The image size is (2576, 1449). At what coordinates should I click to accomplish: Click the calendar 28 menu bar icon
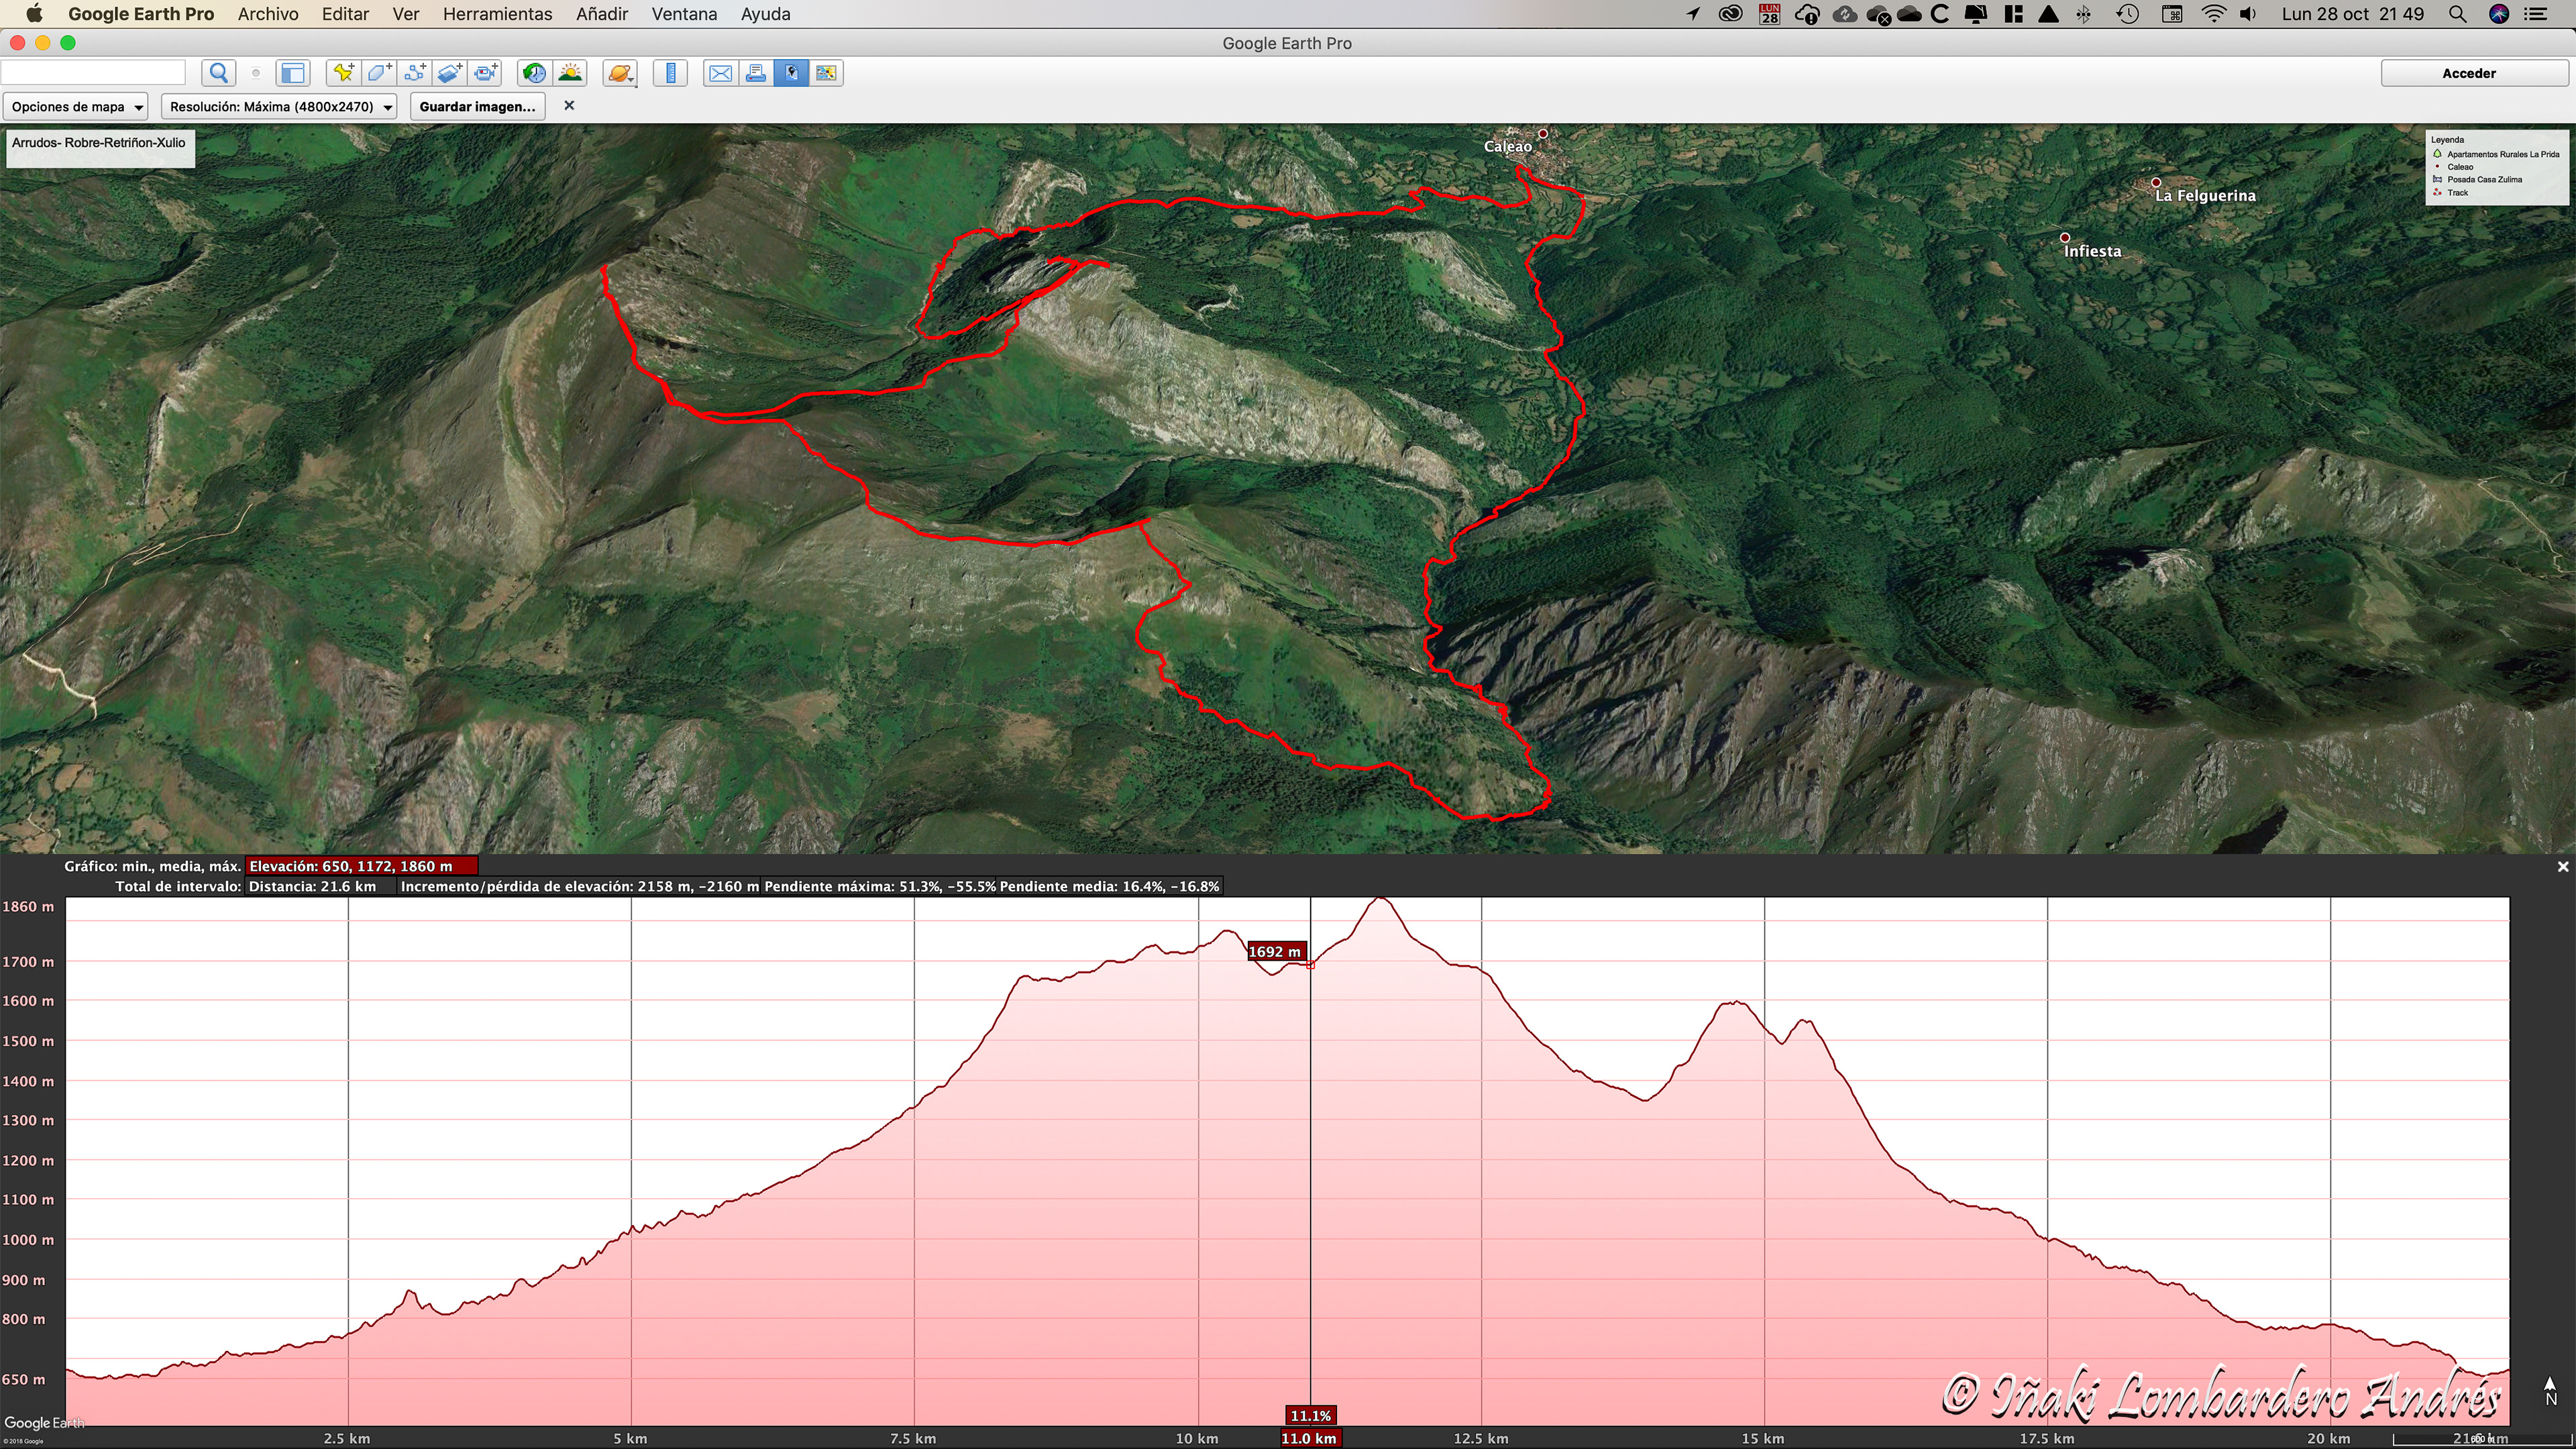pos(1769,14)
